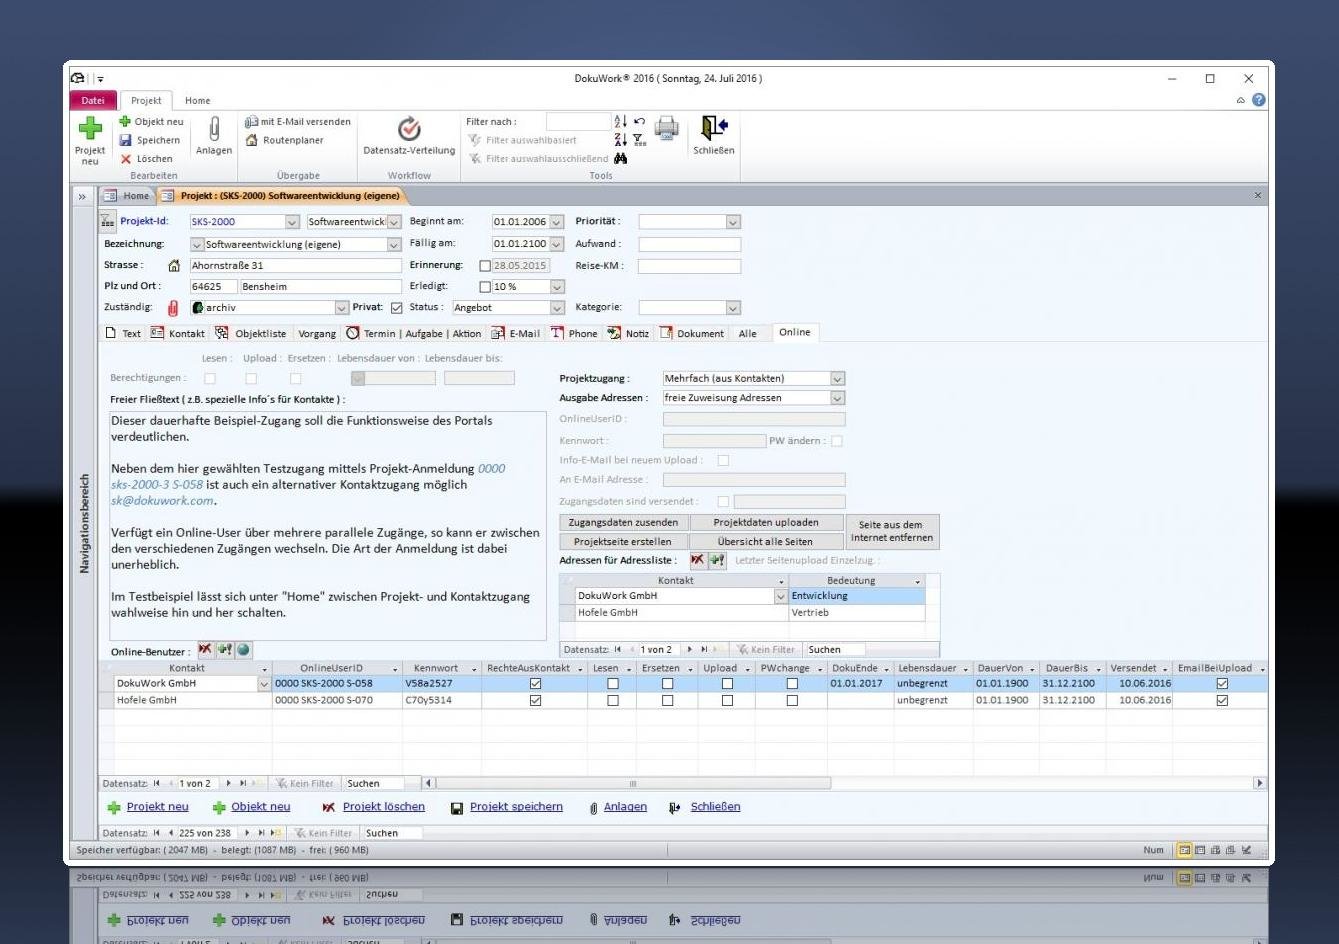Open the Datei ribbon tab

(94, 101)
